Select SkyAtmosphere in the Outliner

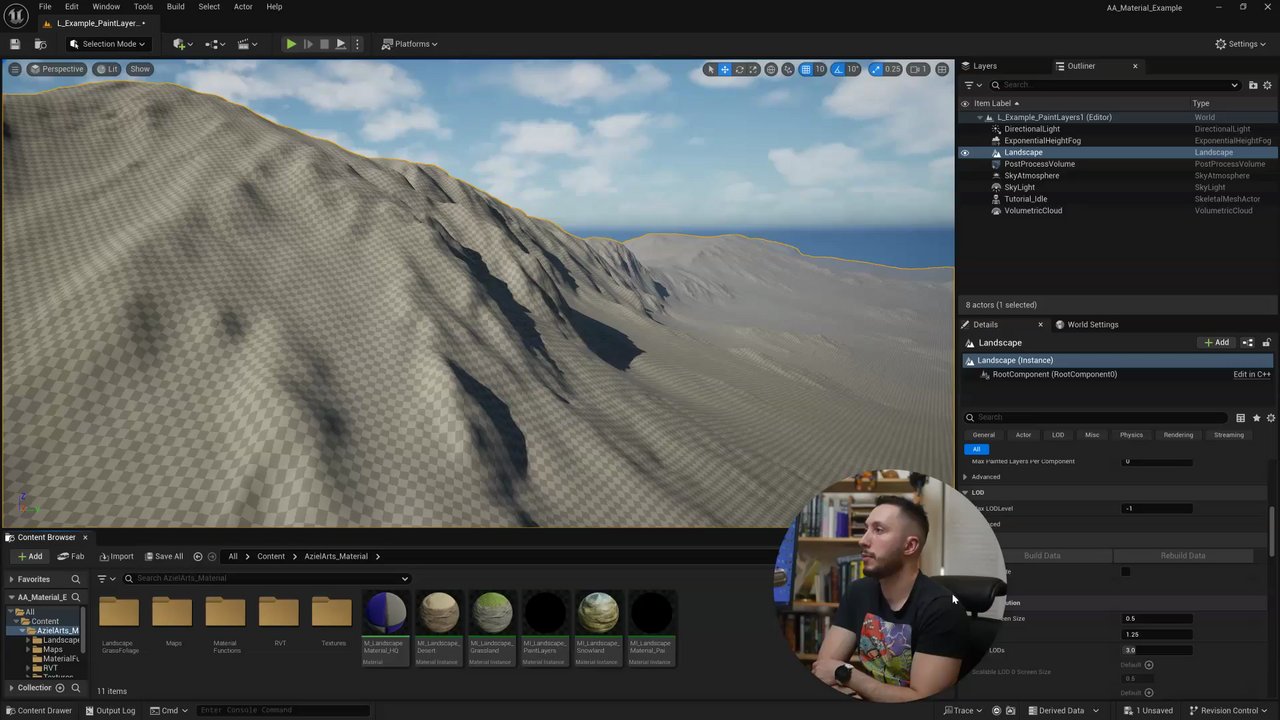pos(1032,176)
